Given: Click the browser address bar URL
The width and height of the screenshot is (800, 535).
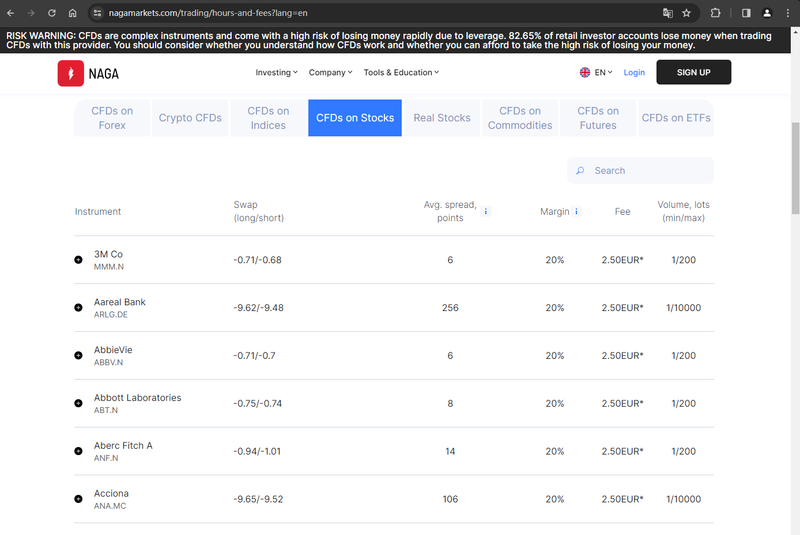Looking at the screenshot, I should (208, 13).
